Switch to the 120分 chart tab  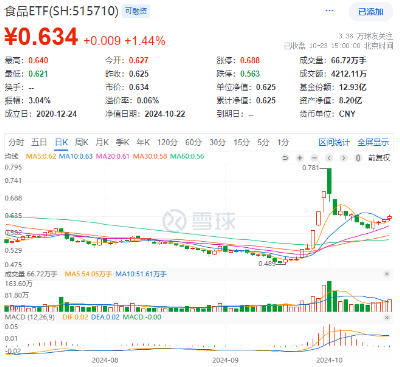click(167, 143)
